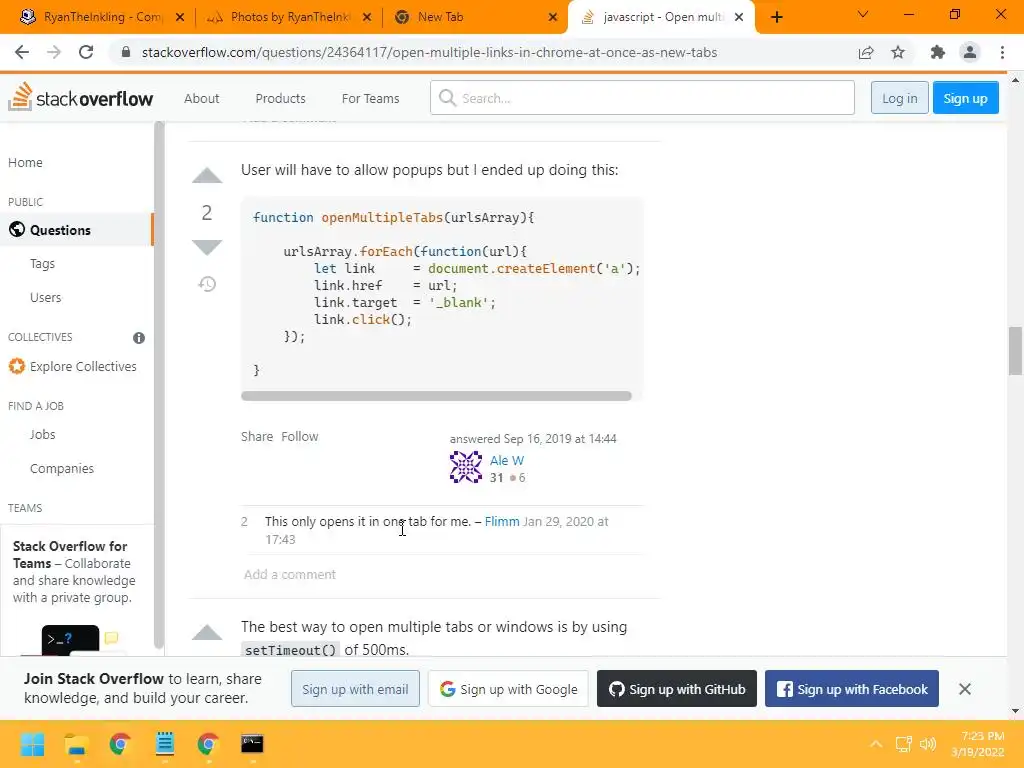Open the Products menu
This screenshot has height=768, width=1024.
point(280,98)
